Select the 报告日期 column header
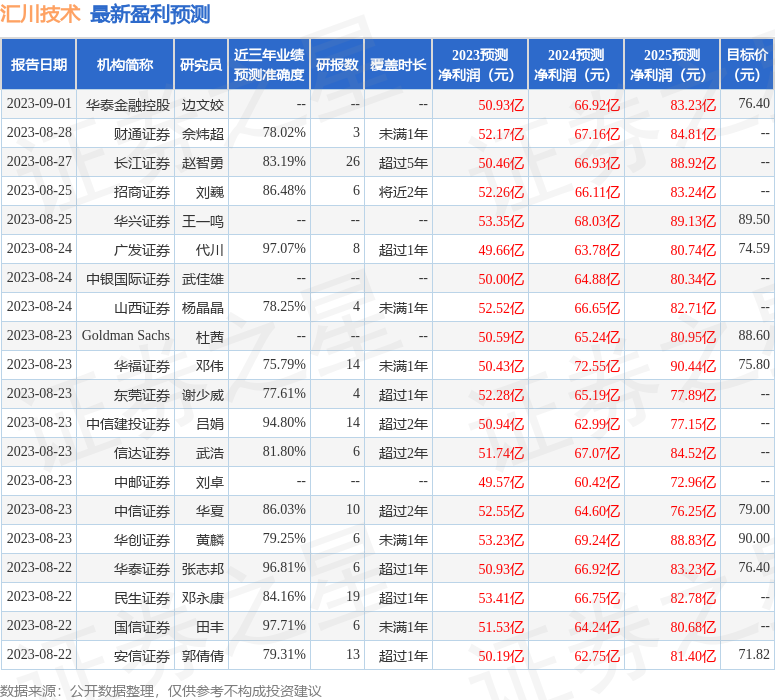The width and height of the screenshot is (775, 700). (39, 65)
